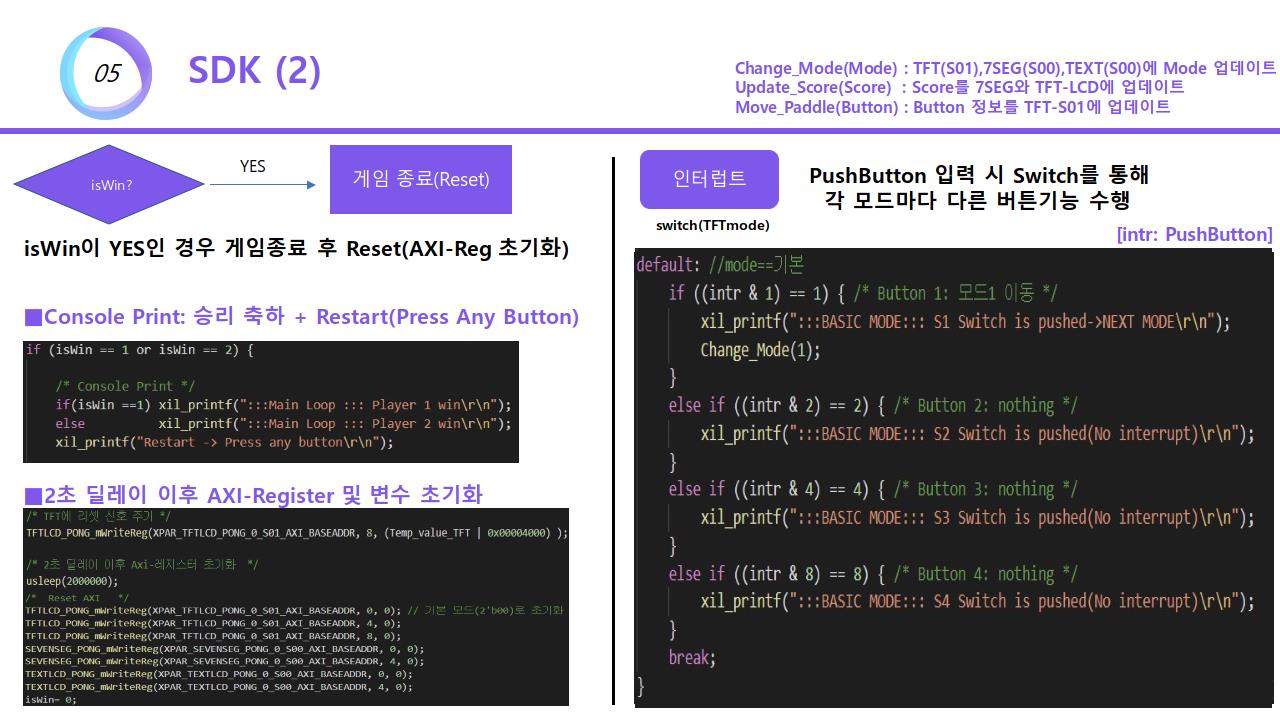Click the Change_Mode(1); code line

760,350
